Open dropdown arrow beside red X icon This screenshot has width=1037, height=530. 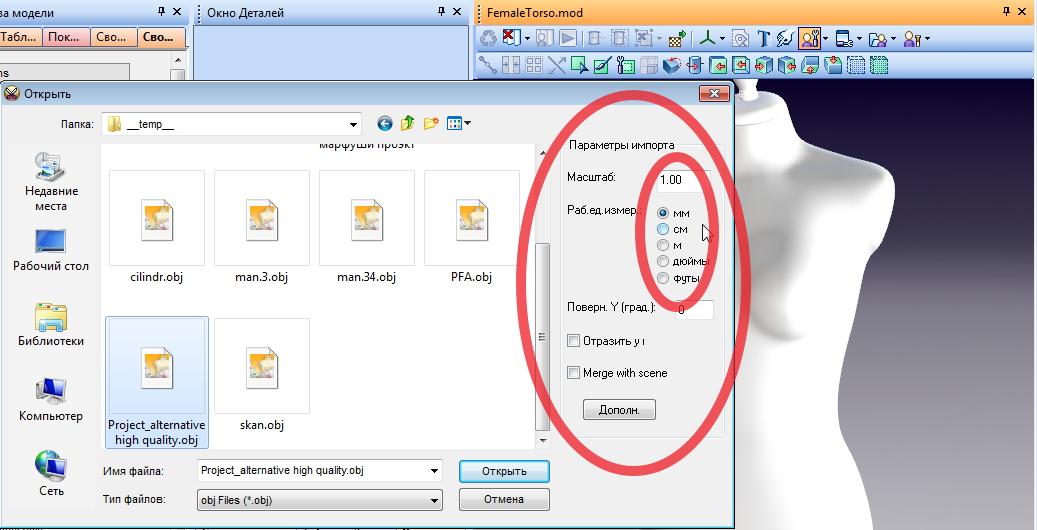[x=527, y=38]
